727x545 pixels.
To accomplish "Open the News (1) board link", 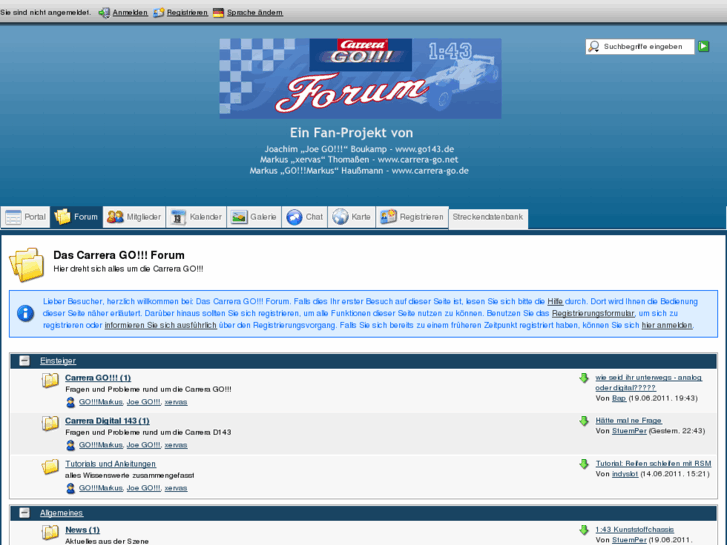I will pyautogui.click(x=83, y=530).
